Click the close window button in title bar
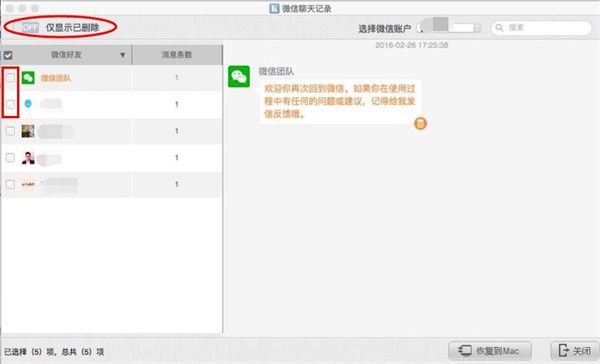This screenshot has width=600, height=364. click(x=10, y=8)
